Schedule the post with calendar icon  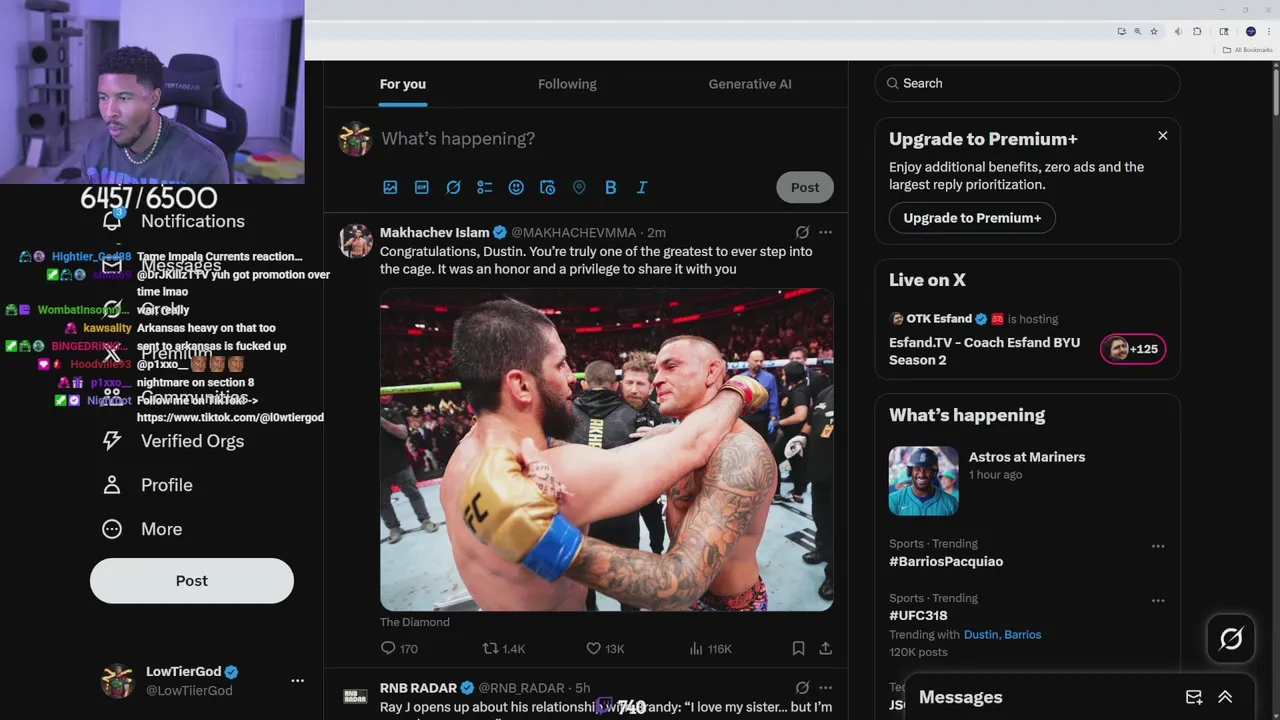click(x=547, y=187)
